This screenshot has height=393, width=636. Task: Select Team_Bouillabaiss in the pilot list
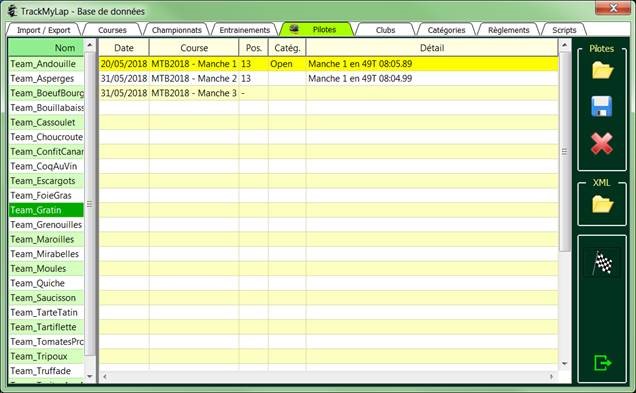coord(46,107)
